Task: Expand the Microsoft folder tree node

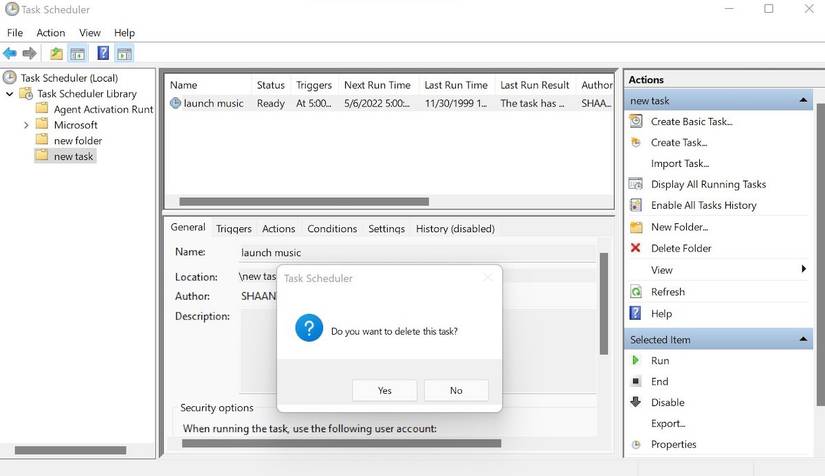Action: click(26, 125)
